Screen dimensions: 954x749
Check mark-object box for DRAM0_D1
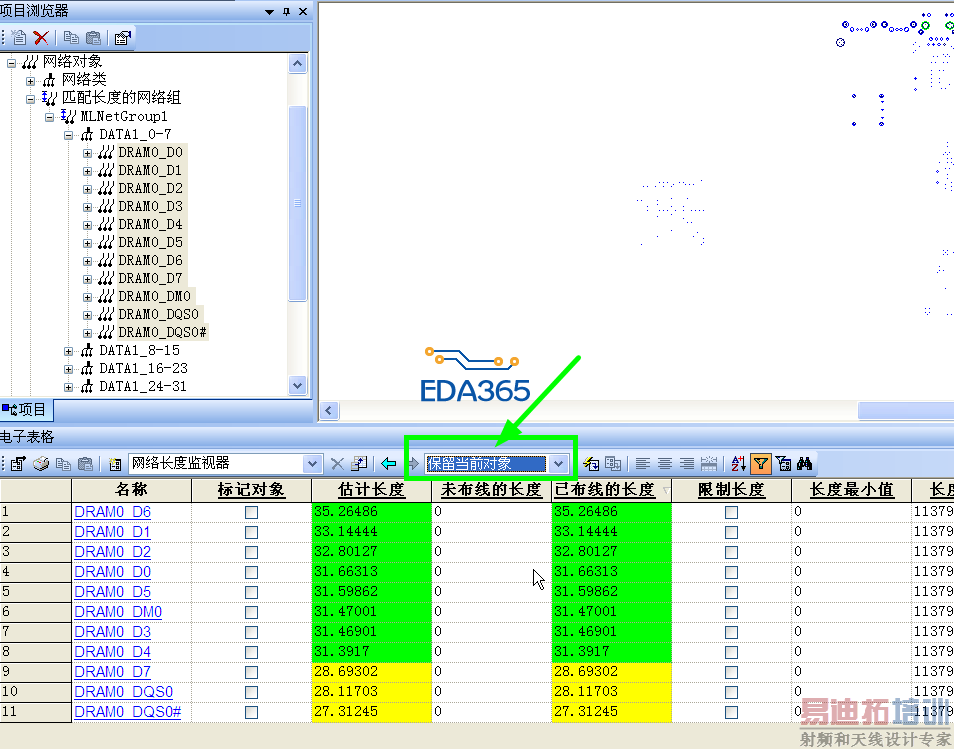(251, 532)
